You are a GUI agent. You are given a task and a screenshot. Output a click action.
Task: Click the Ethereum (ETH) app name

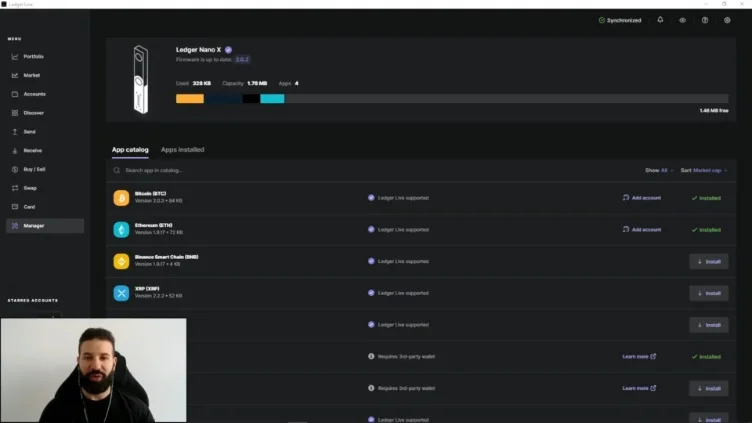pos(153,225)
